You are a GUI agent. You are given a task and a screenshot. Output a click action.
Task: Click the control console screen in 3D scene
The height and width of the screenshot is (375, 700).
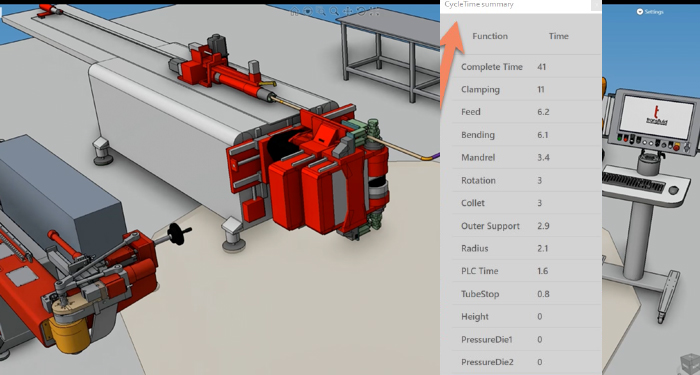coord(658,117)
